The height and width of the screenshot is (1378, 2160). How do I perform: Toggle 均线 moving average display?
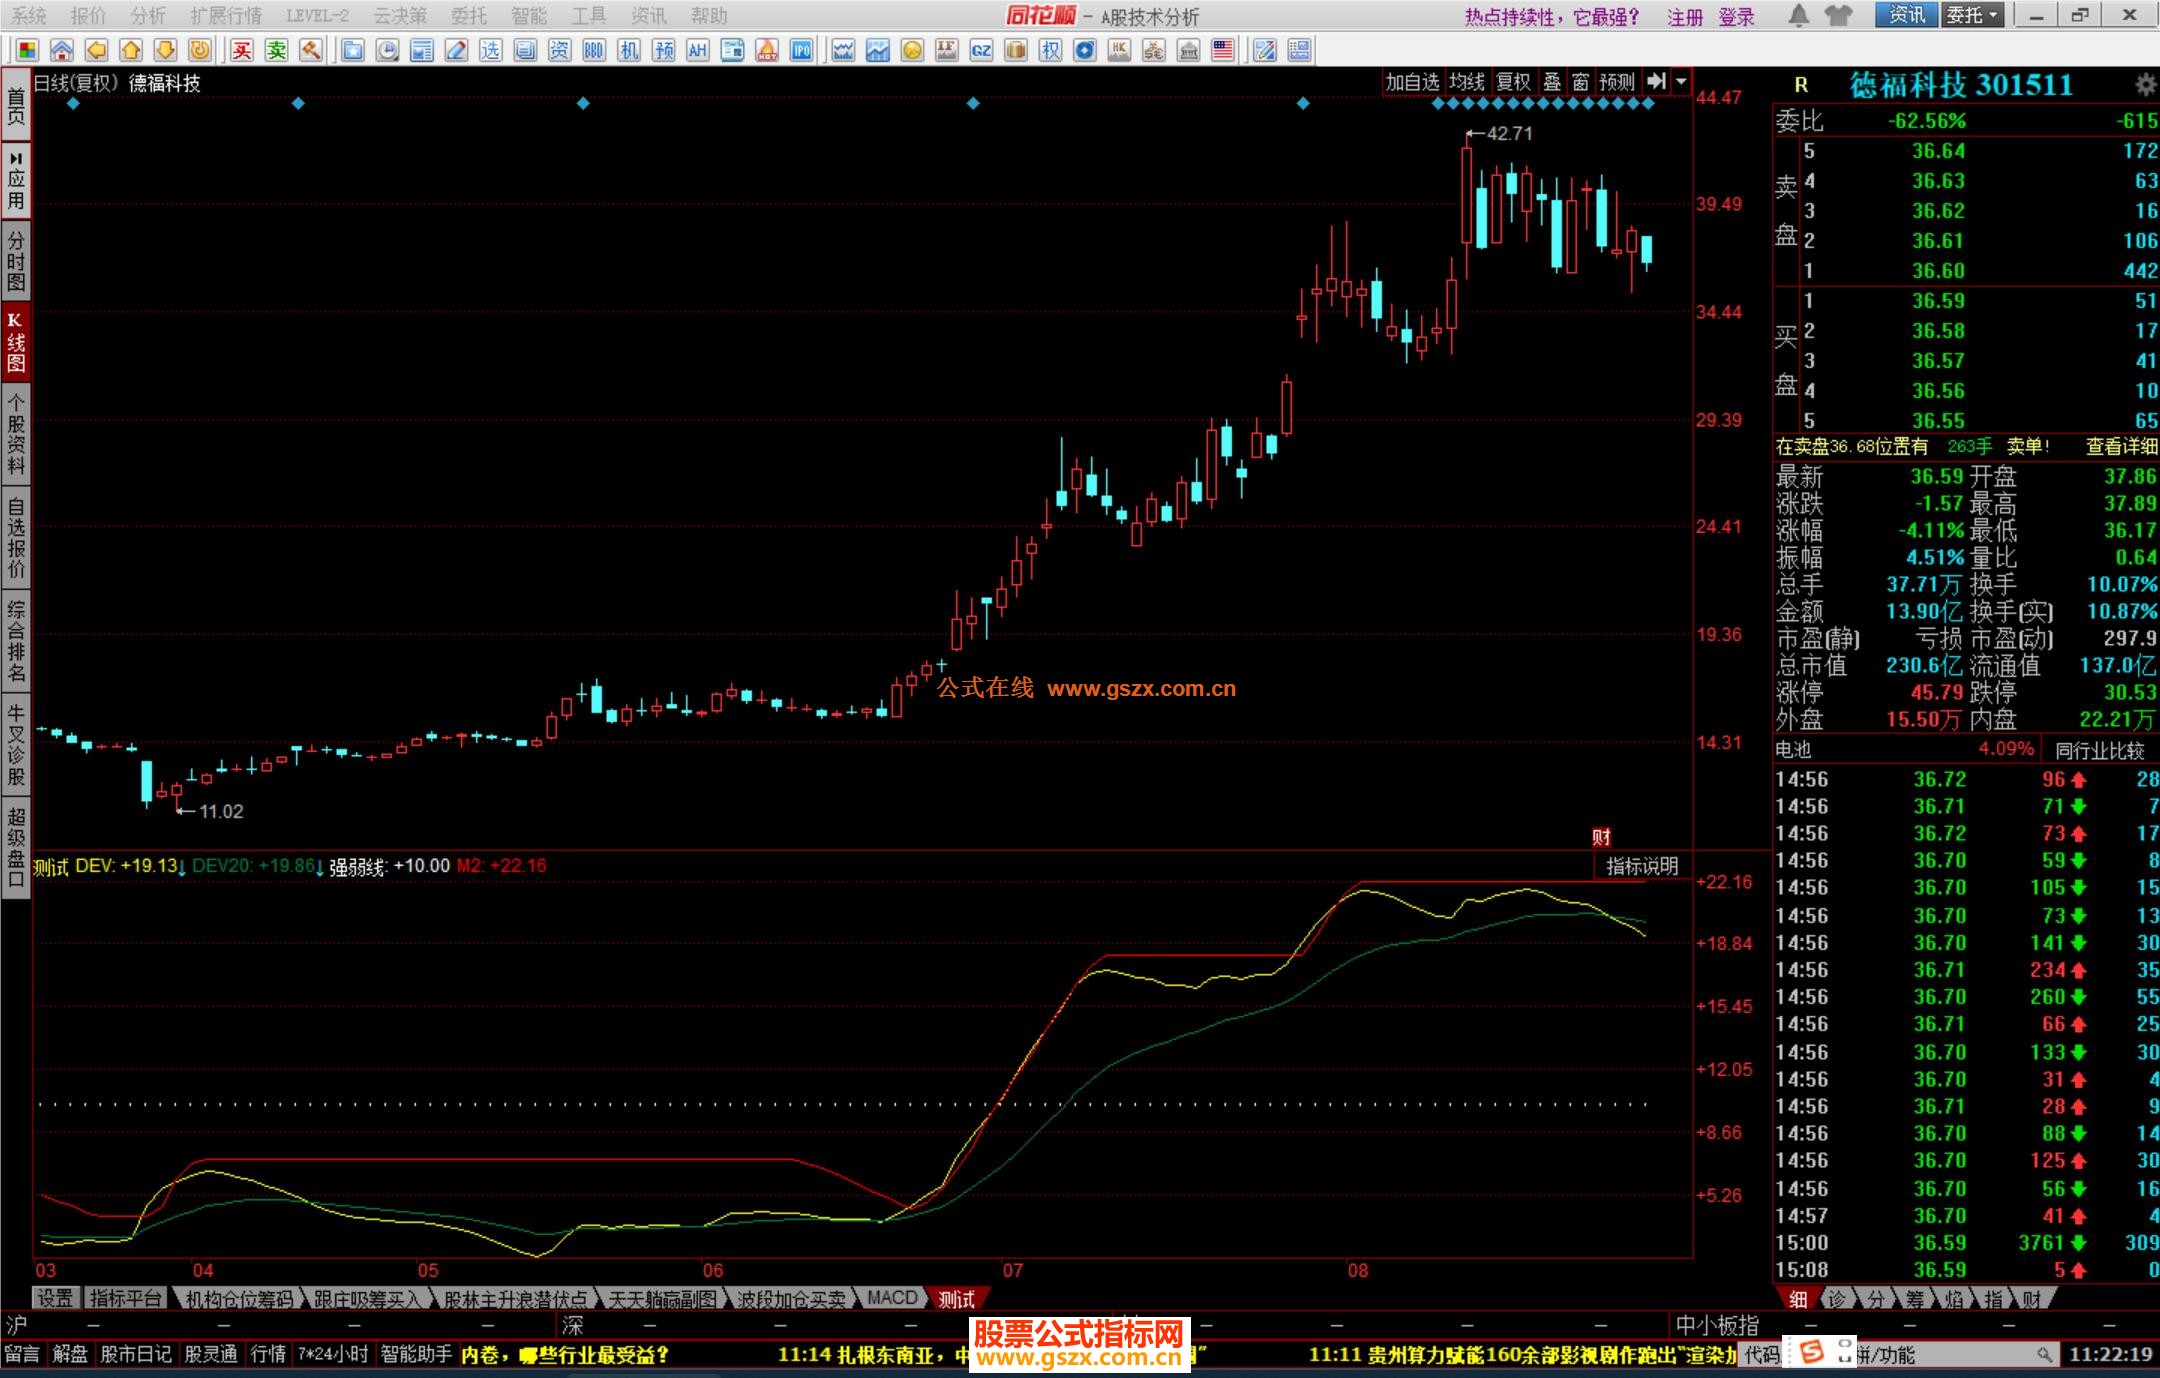[x=1466, y=82]
